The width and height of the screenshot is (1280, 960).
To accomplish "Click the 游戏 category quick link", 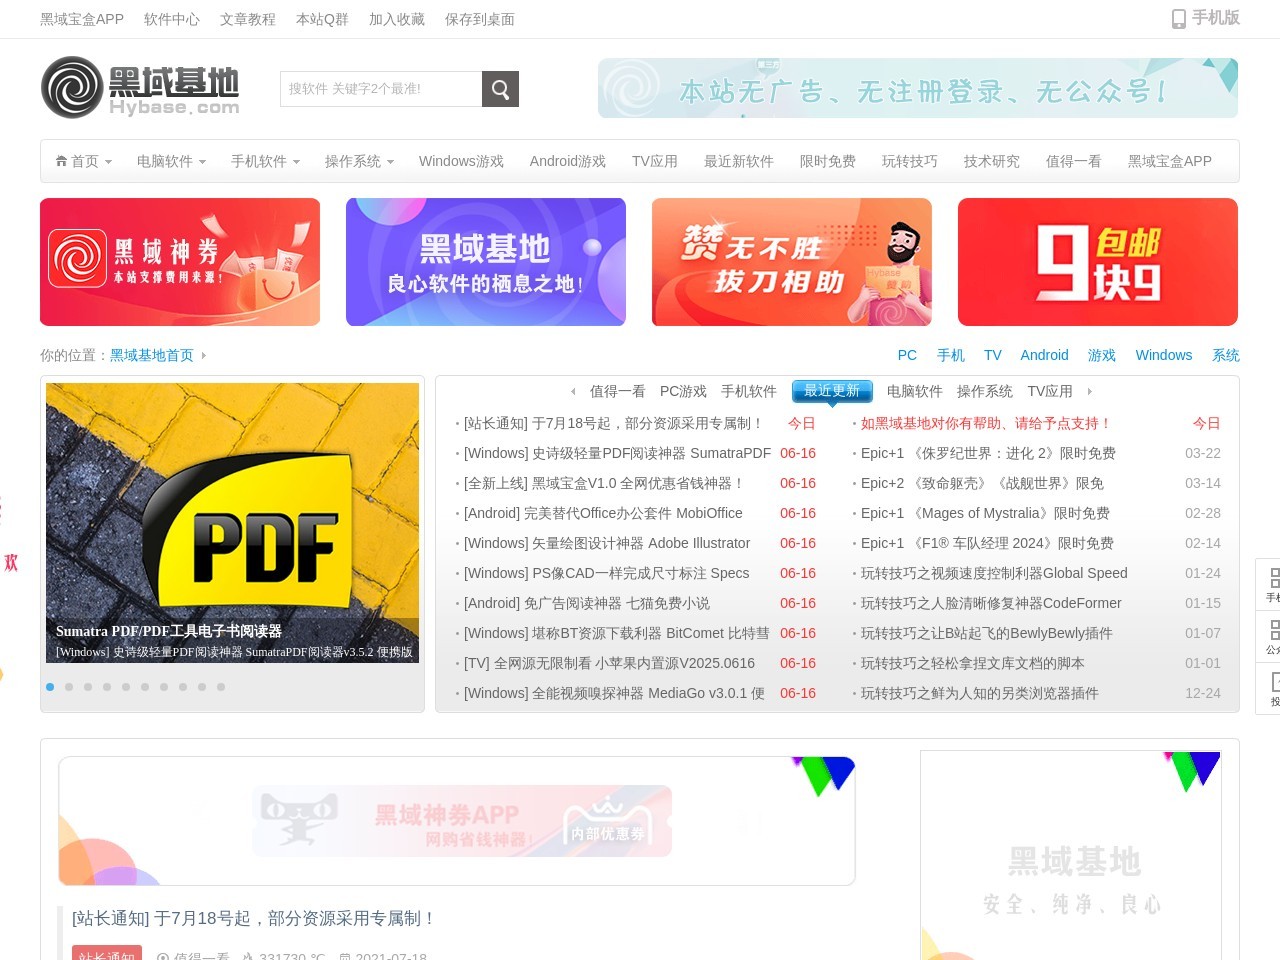I will (1102, 355).
